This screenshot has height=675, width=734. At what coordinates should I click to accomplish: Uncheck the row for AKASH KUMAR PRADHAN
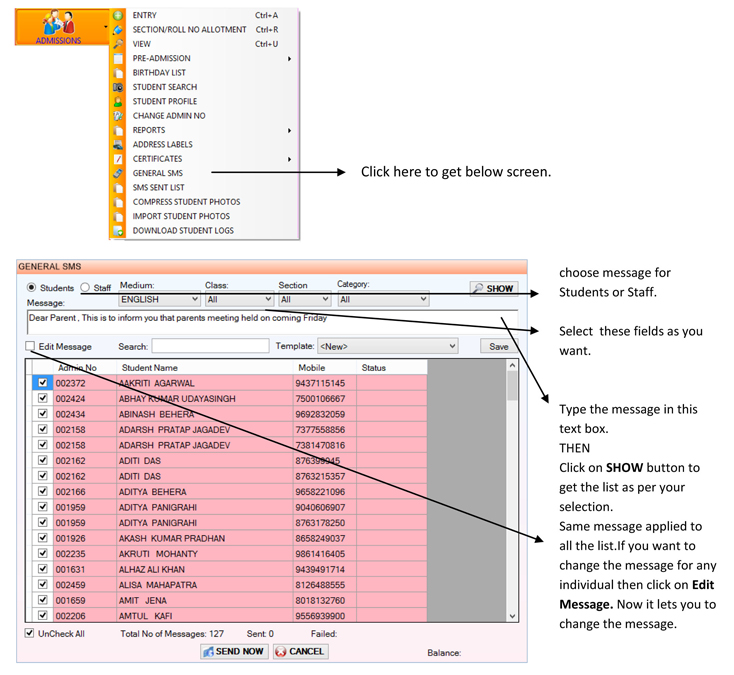click(x=43, y=537)
